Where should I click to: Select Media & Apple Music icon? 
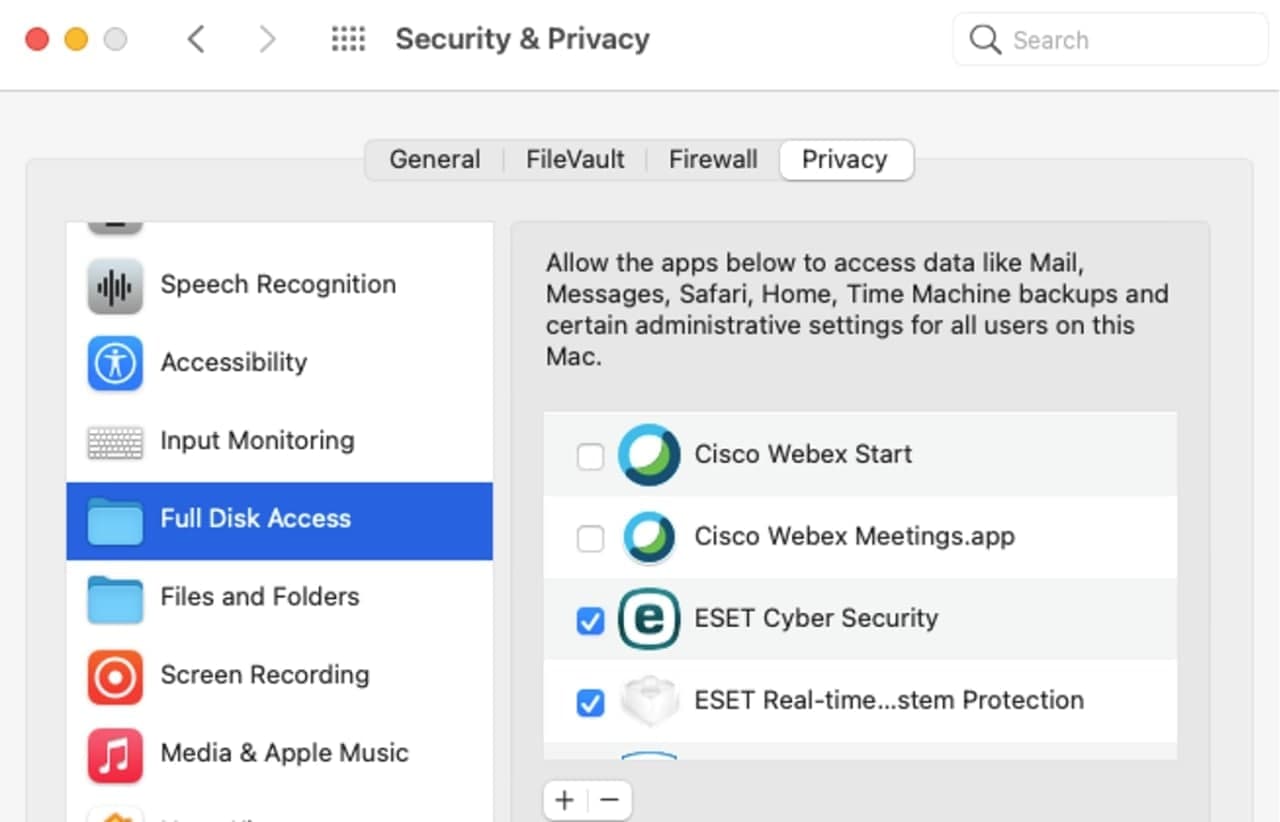point(115,754)
